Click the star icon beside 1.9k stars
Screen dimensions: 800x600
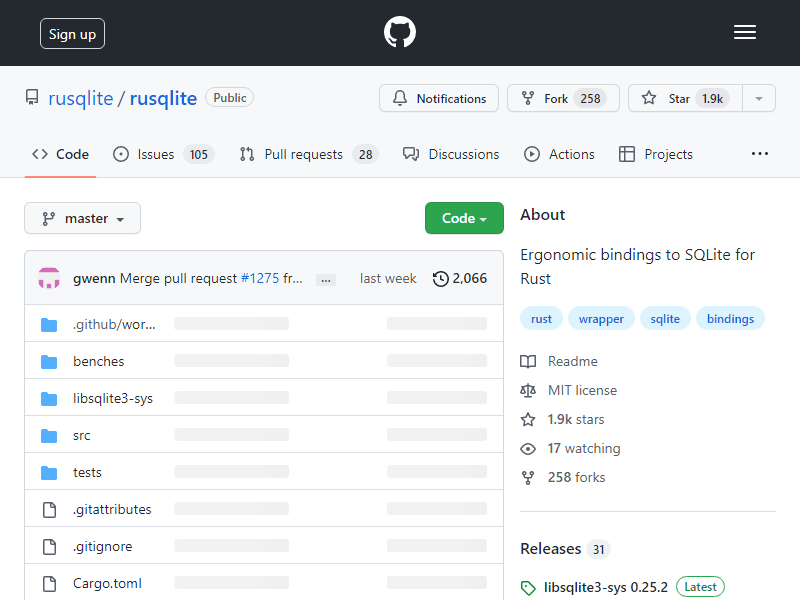[x=528, y=420]
